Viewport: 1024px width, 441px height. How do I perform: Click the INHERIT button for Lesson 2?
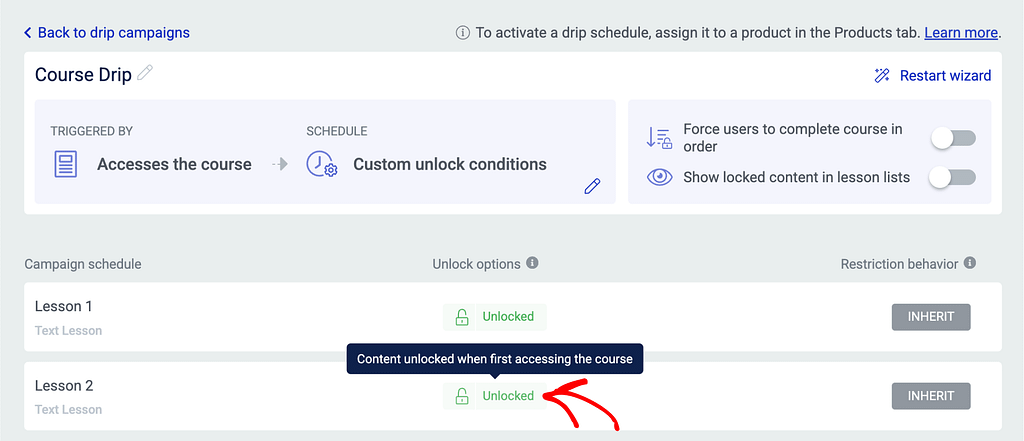click(931, 396)
